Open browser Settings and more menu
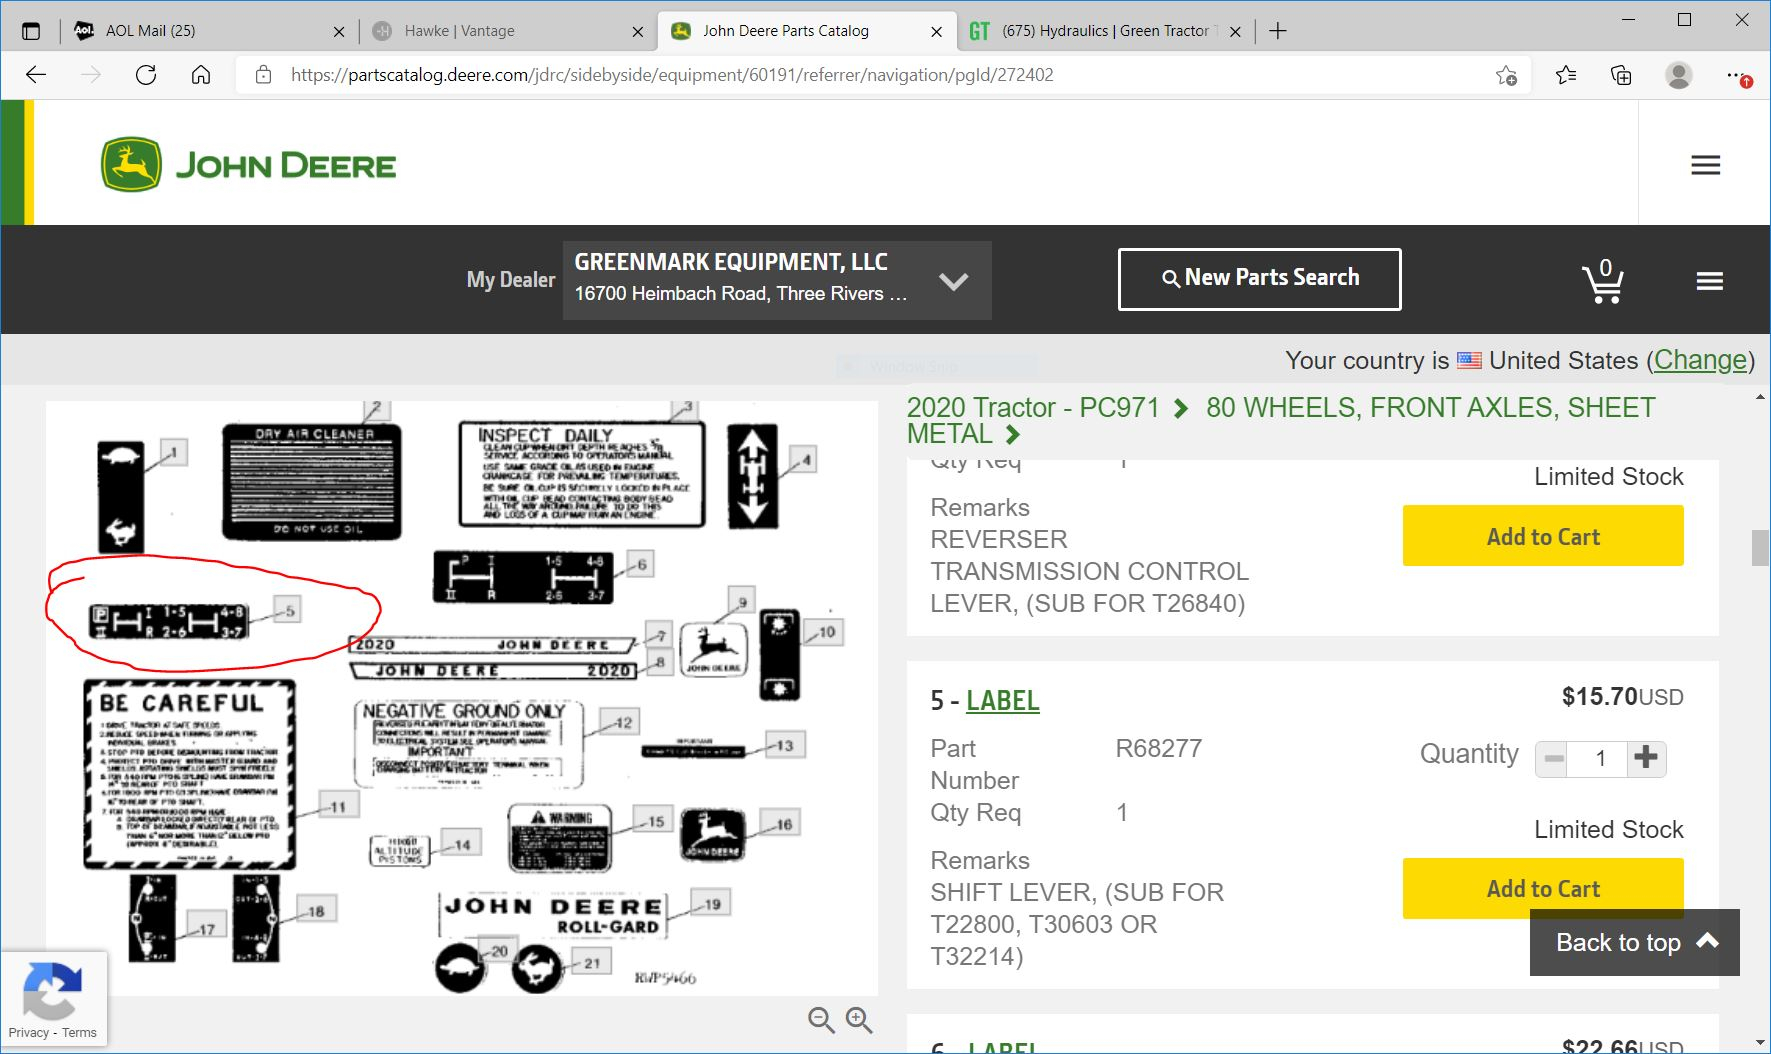Viewport: 1771px width, 1054px height. tap(1738, 75)
